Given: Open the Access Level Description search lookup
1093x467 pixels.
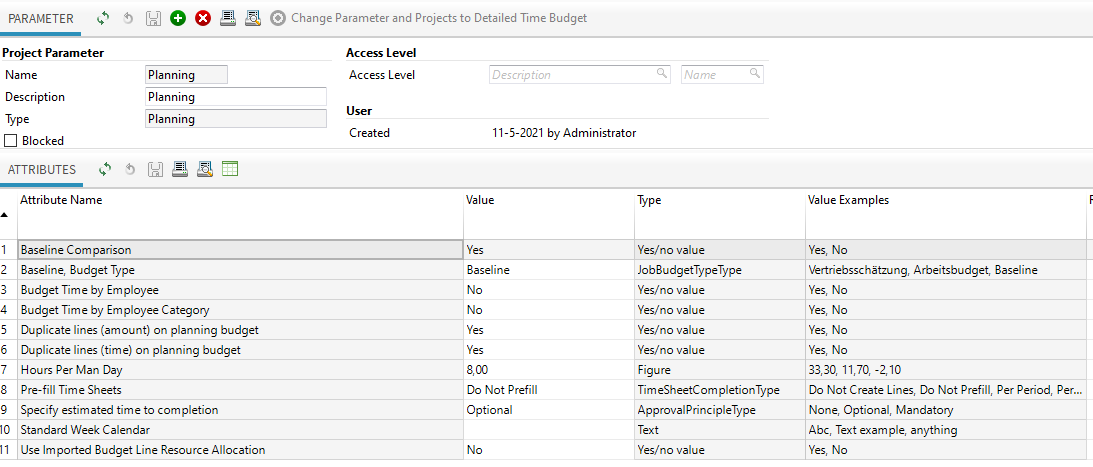Looking at the screenshot, I should (x=661, y=74).
